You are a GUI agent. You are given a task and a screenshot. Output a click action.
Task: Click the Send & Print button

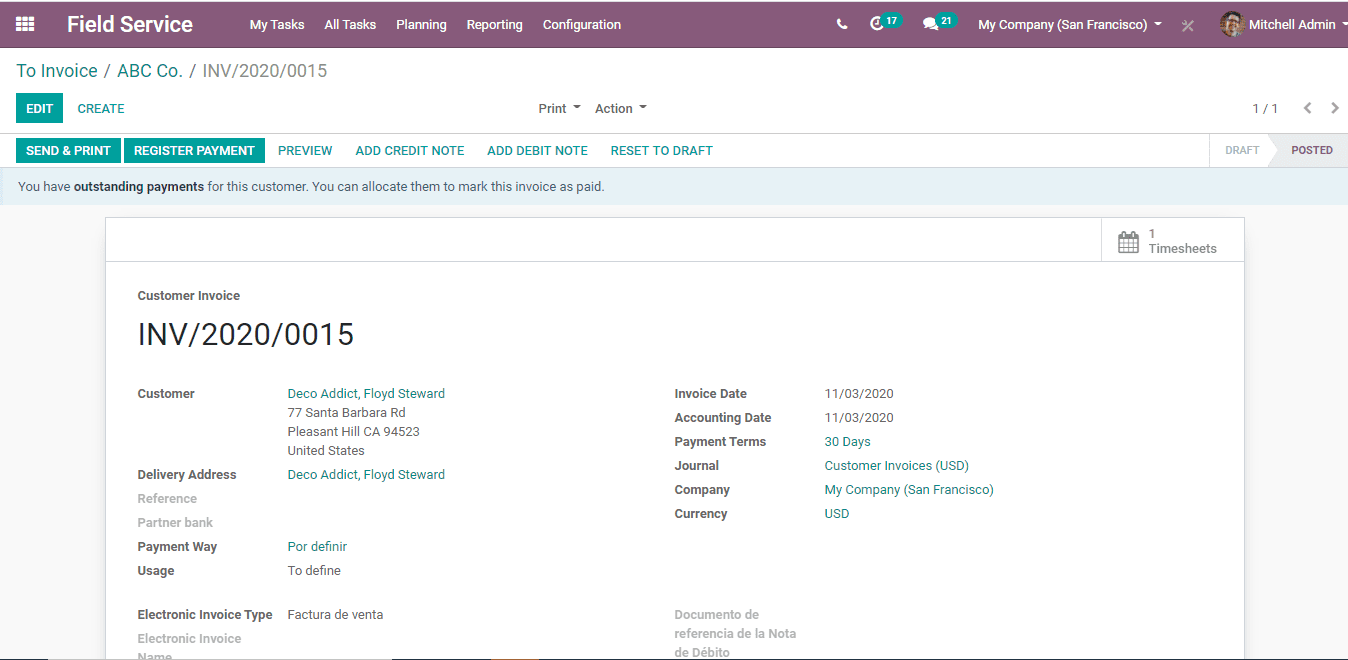click(68, 150)
